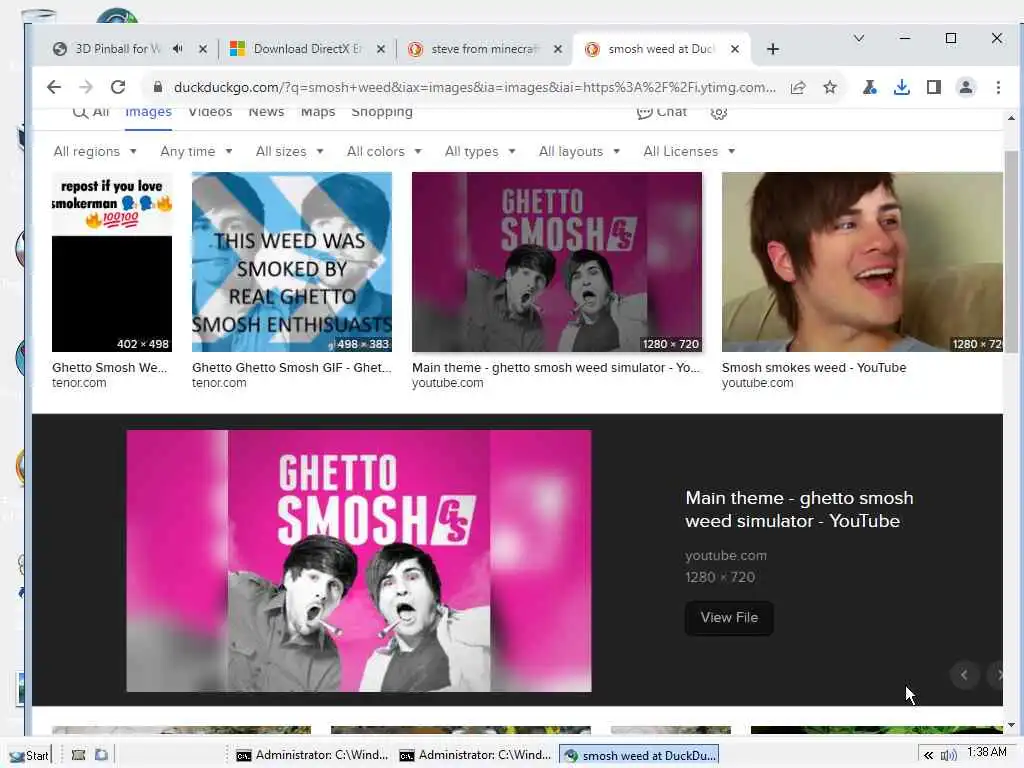Show the previous image with left arrow
1024x768 pixels.
[x=964, y=675]
